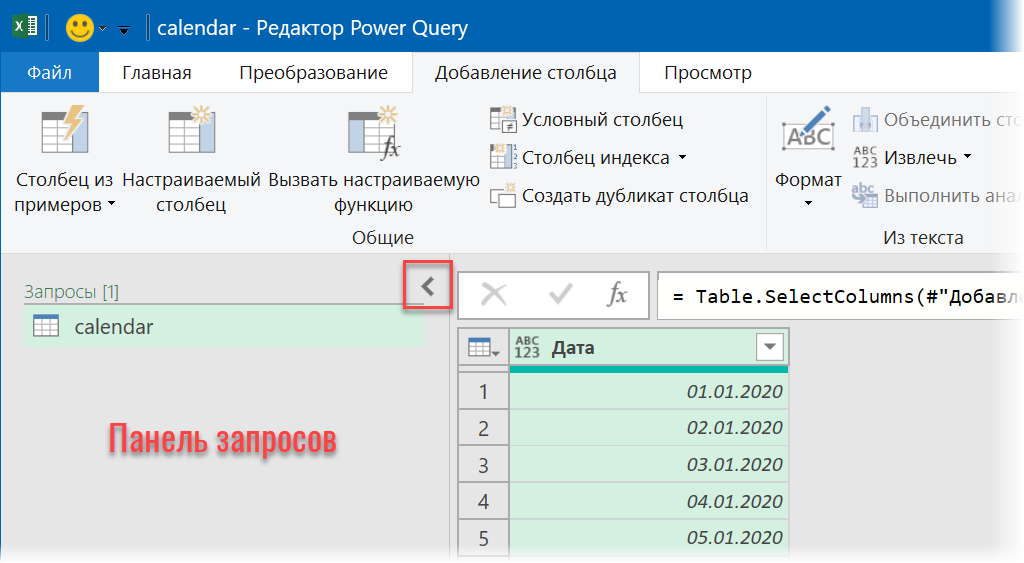Expand the Столбец индекса dropdown arrow
Screen dimensions: 1024x563
click(682, 157)
